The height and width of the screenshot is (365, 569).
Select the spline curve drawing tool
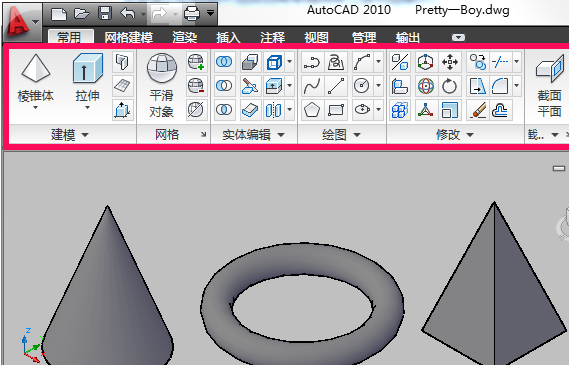[312, 86]
